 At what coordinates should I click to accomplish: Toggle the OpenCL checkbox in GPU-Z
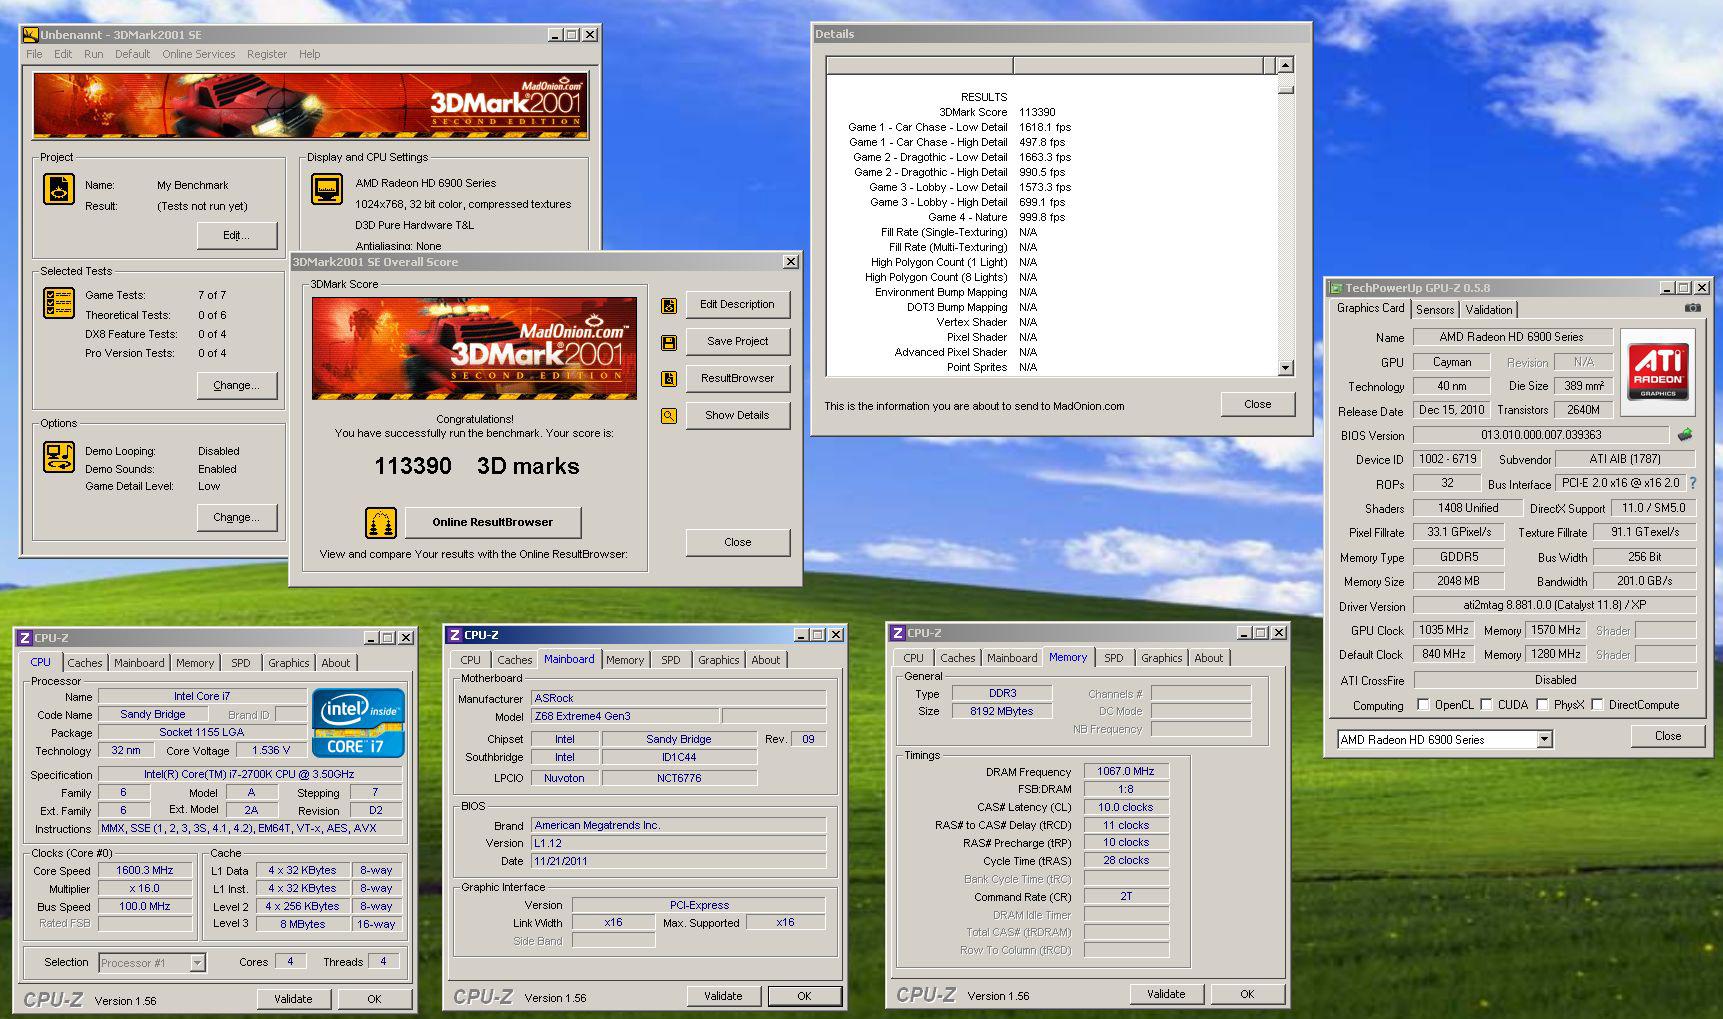(x=1423, y=705)
